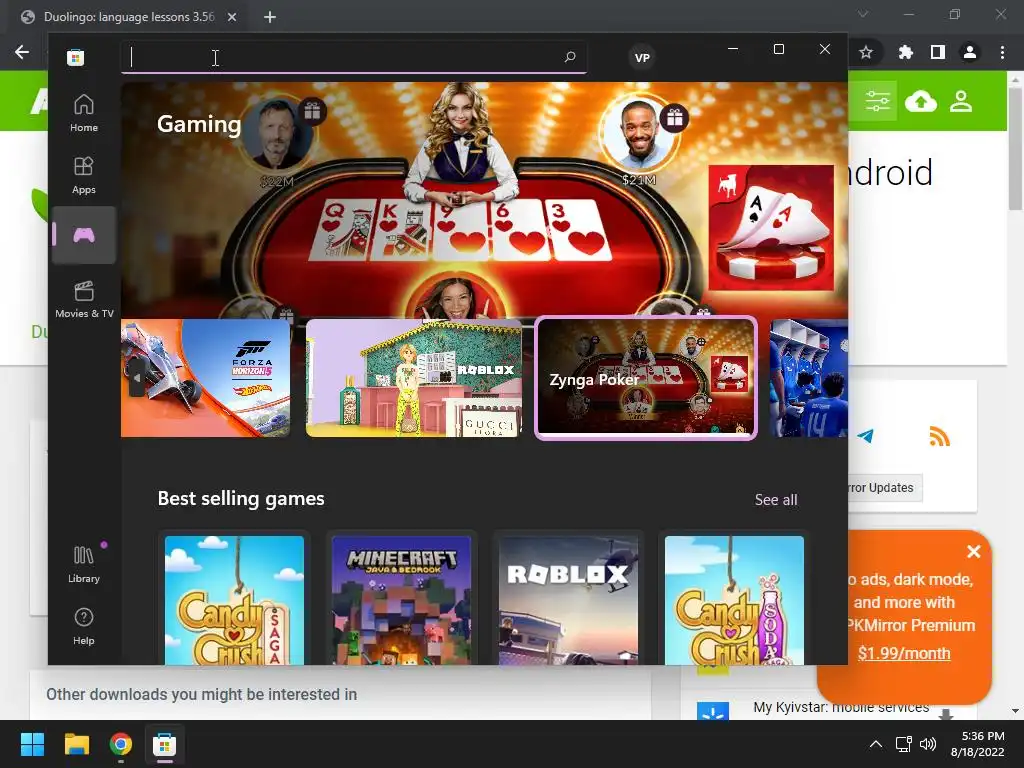The height and width of the screenshot is (768, 1024).
Task: Open Chrome three-dot menu
Action: (x=1002, y=52)
